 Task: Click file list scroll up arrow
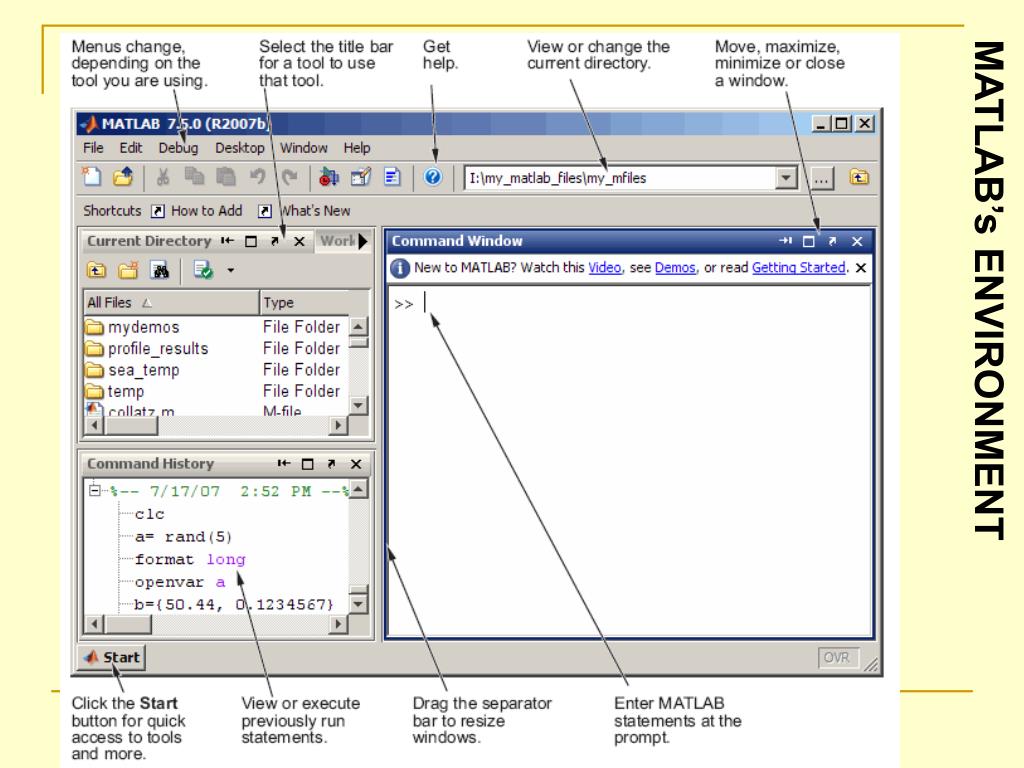[359, 326]
